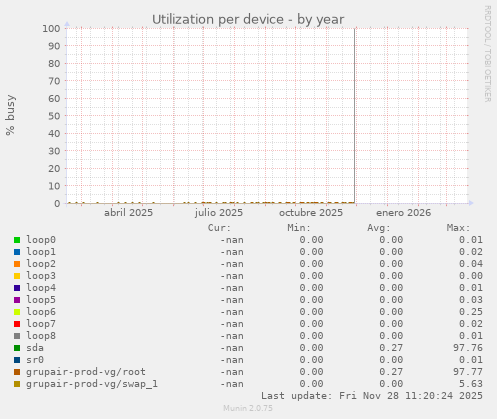Click the loop8 gray color swatch
This screenshot has width=497, height=419.
tap(17, 336)
